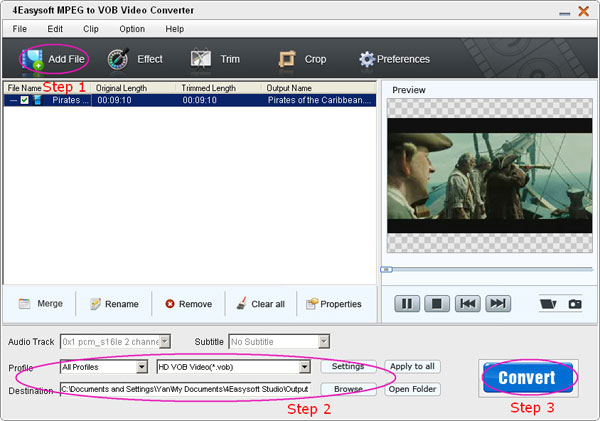
Task: Select output name Pirates of the Caribbean
Action: coord(319,100)
